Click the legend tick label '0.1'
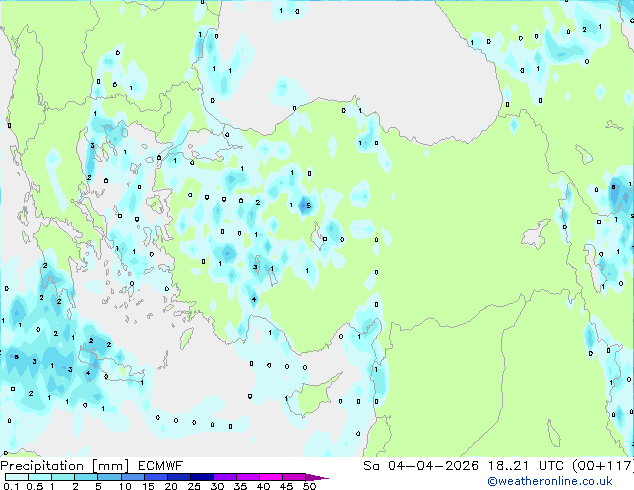 pos(11,486)
